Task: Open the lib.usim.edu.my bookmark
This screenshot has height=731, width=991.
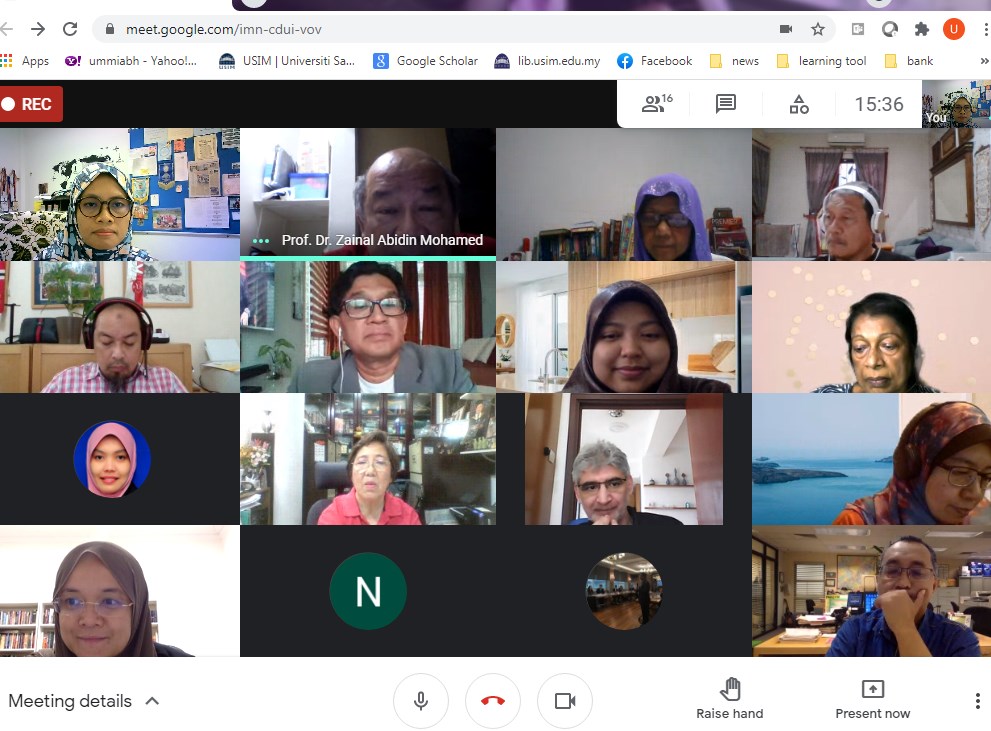Action: tap(547, 61)
